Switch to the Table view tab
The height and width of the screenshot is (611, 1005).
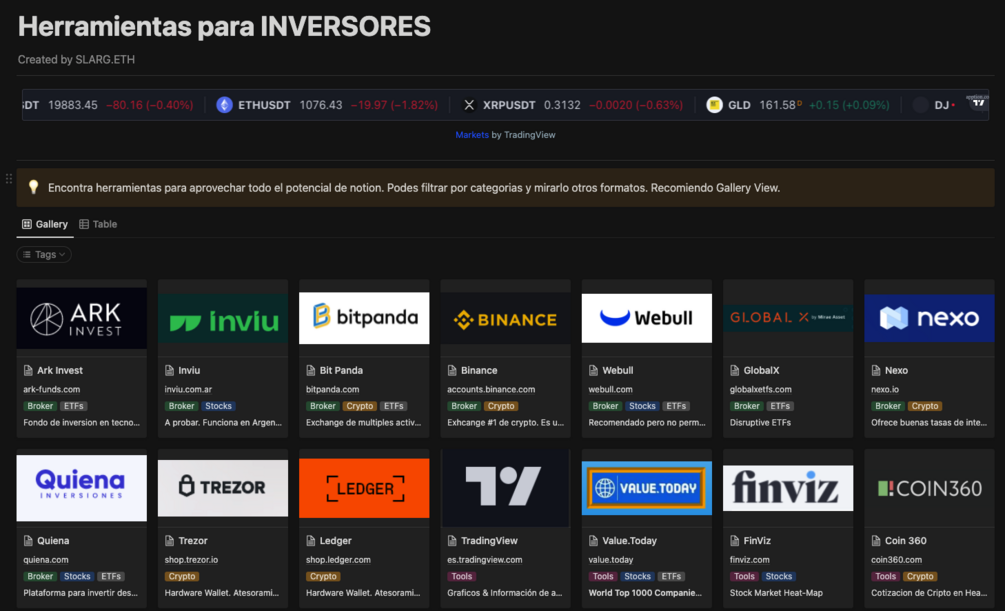(x=98, y=224)
